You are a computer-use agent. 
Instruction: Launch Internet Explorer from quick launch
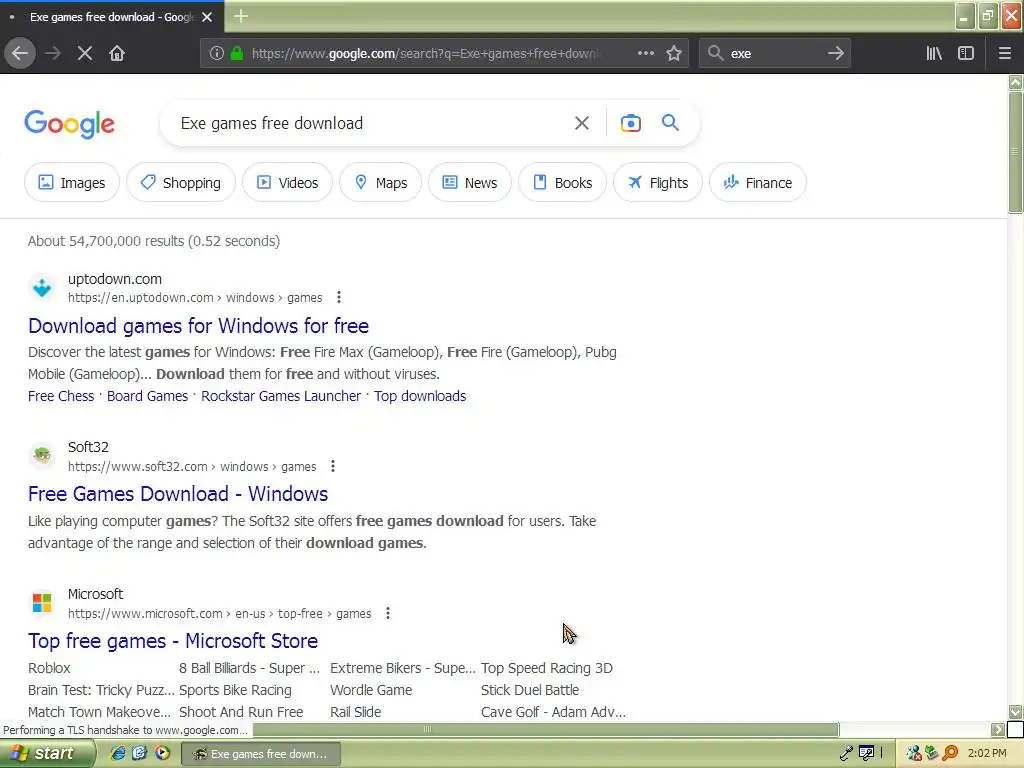[x=118, y=753]
